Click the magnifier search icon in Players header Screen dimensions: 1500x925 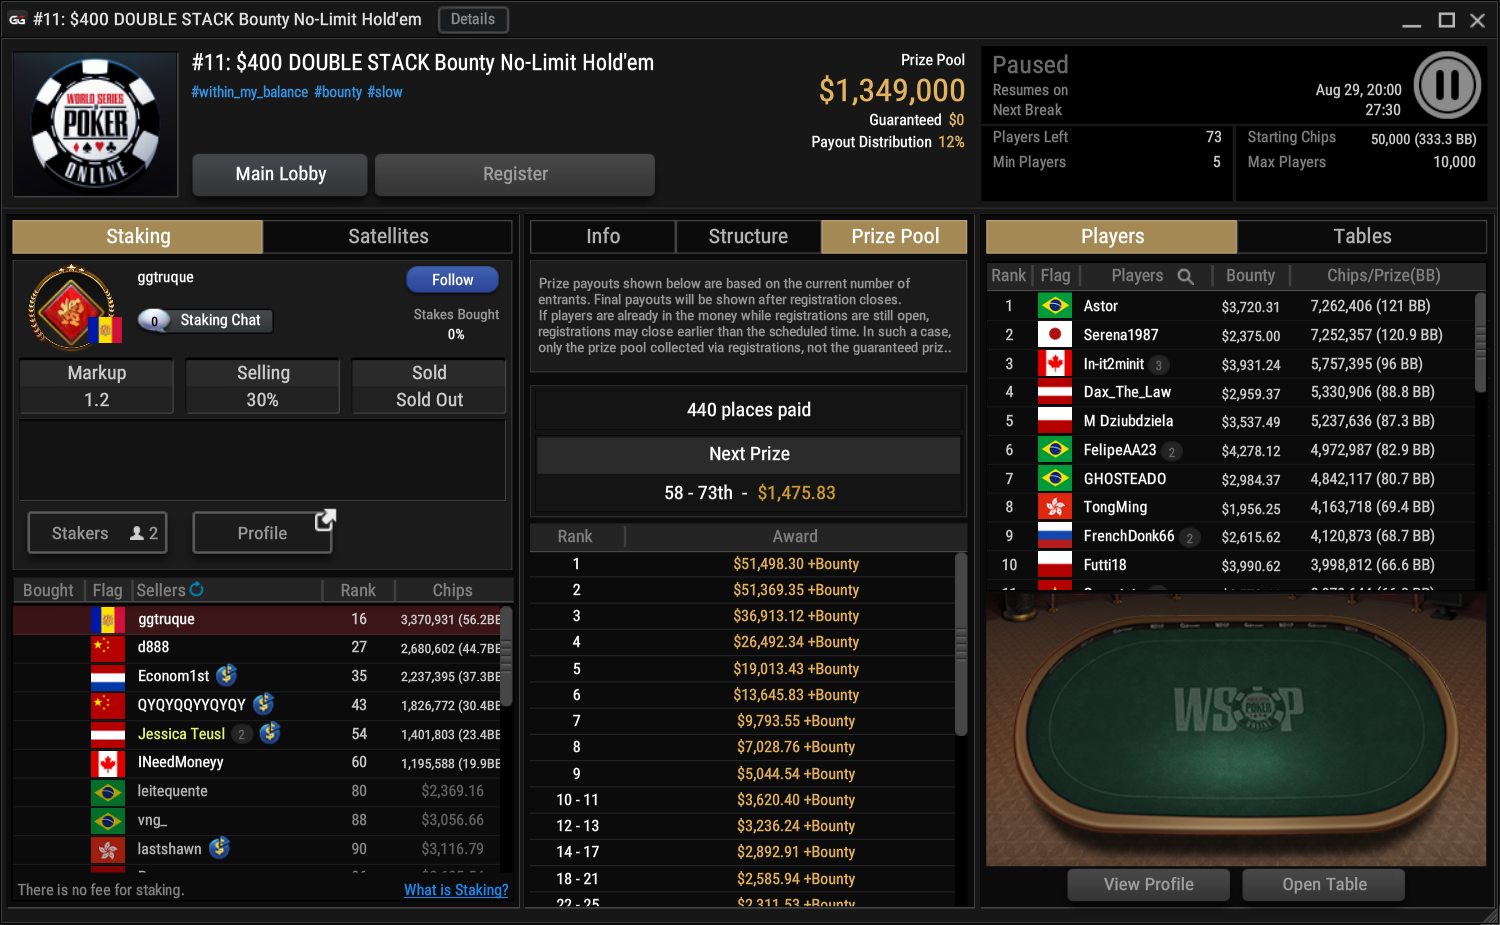click(1185, 276)
